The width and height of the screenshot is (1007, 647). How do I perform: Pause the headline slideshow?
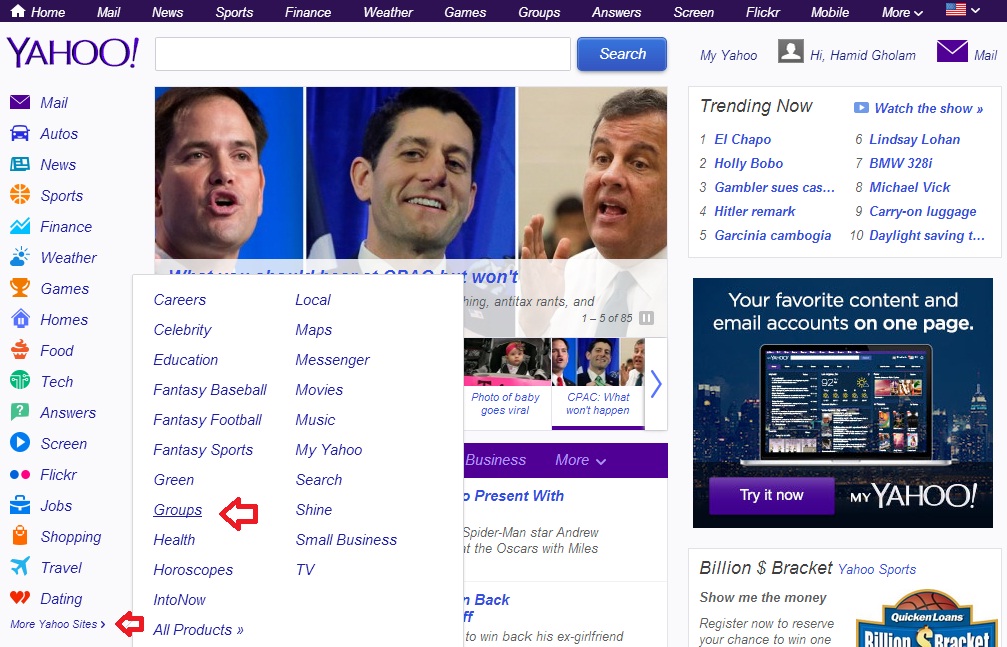click(647, 318)
